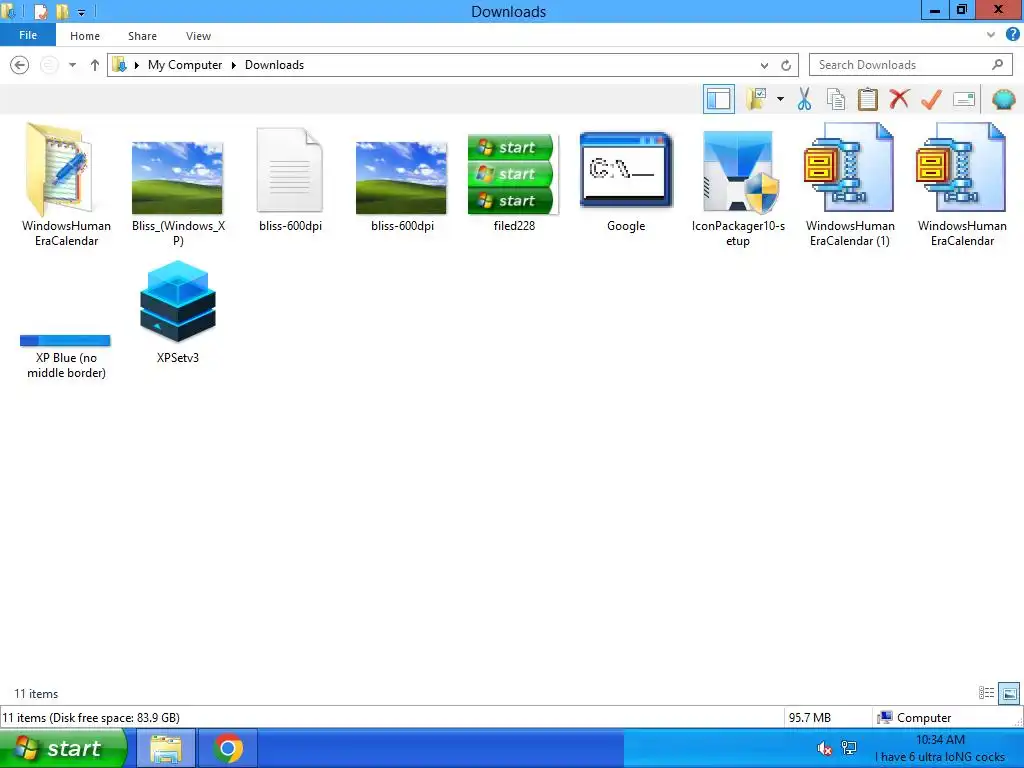Viewport: 1024px width, 768px height.
Task: Click the Downloads folder icon in title bar
Action: tap(8, 11)
